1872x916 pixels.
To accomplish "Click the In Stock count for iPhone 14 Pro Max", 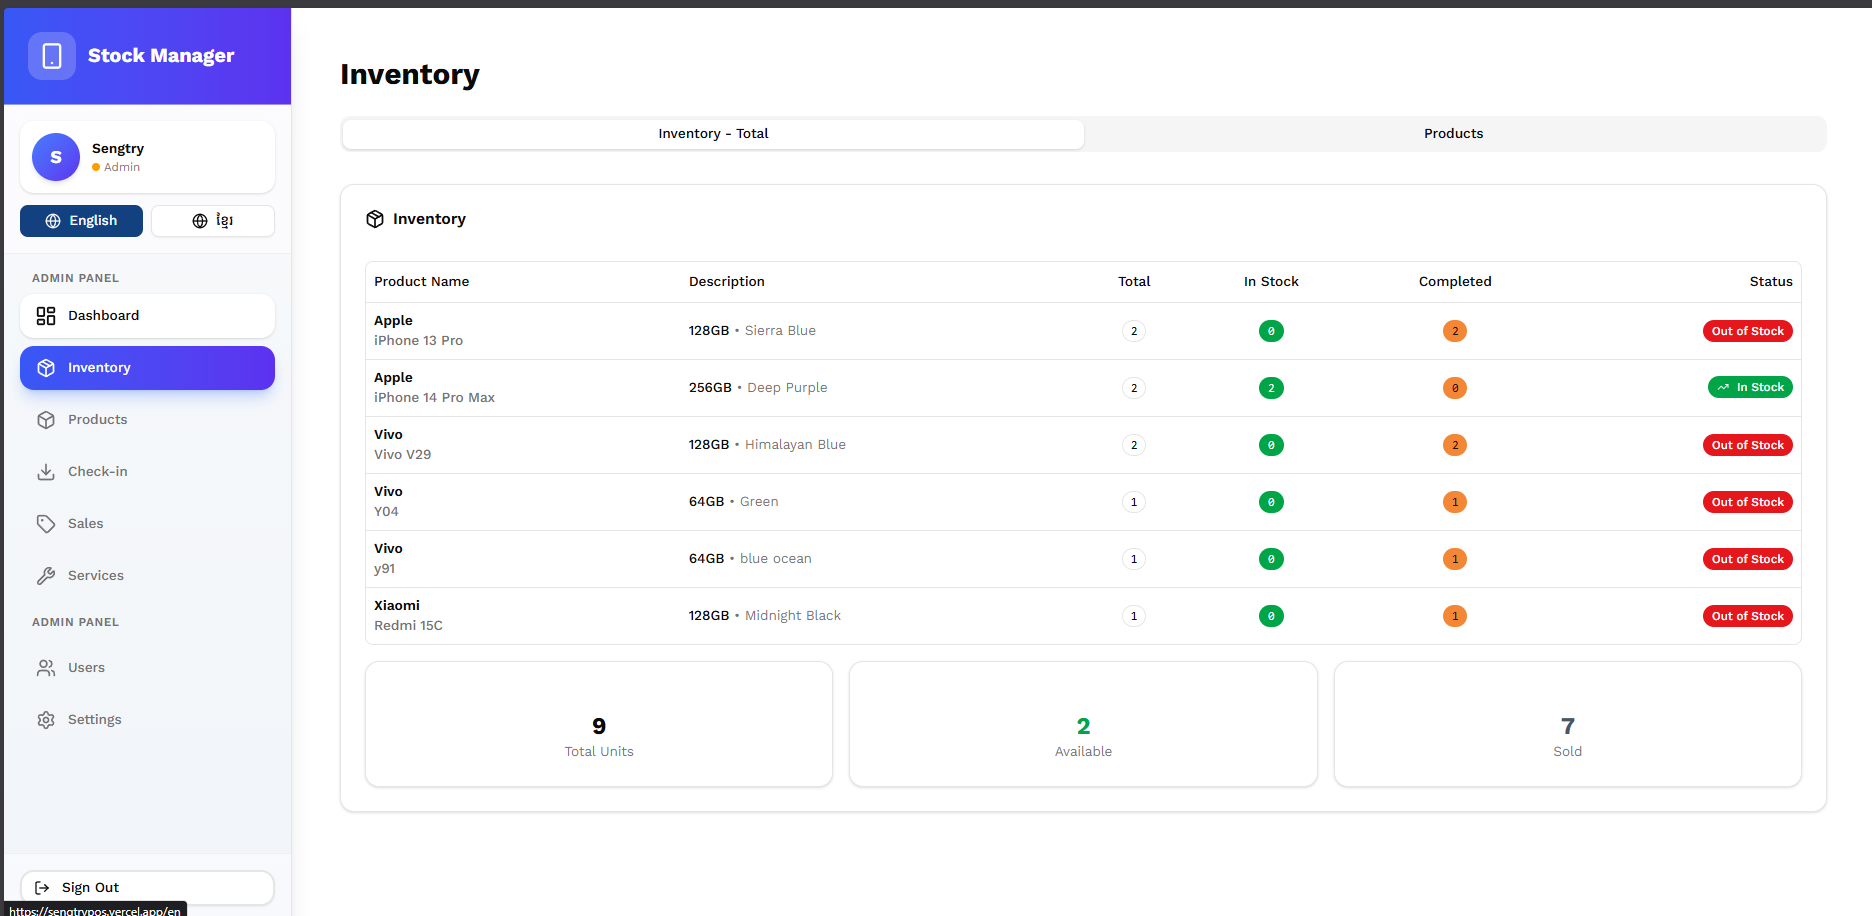I will [x=1271, y=388].
